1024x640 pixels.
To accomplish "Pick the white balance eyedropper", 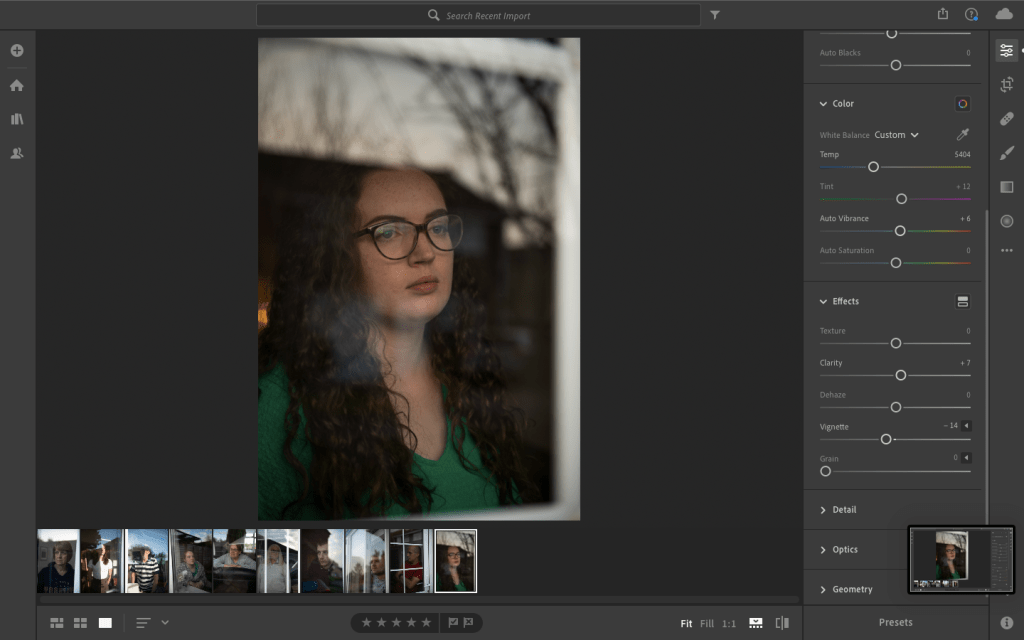I will pos(962,135).
